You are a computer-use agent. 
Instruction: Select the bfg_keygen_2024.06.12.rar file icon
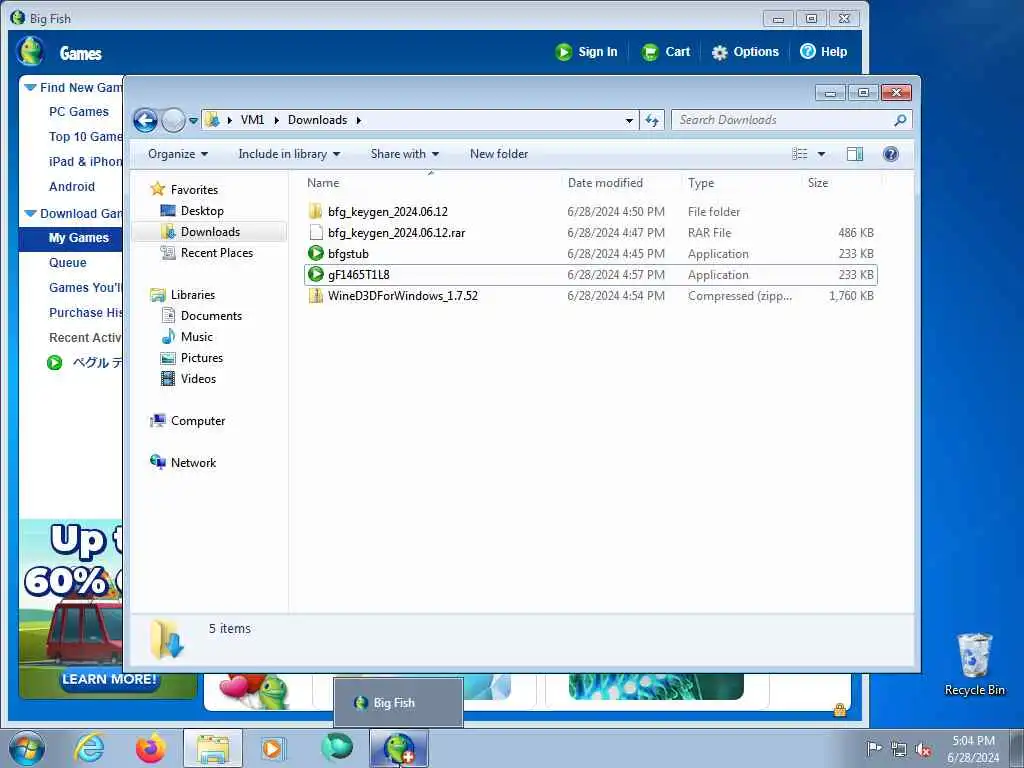click(x=315, y=232)
